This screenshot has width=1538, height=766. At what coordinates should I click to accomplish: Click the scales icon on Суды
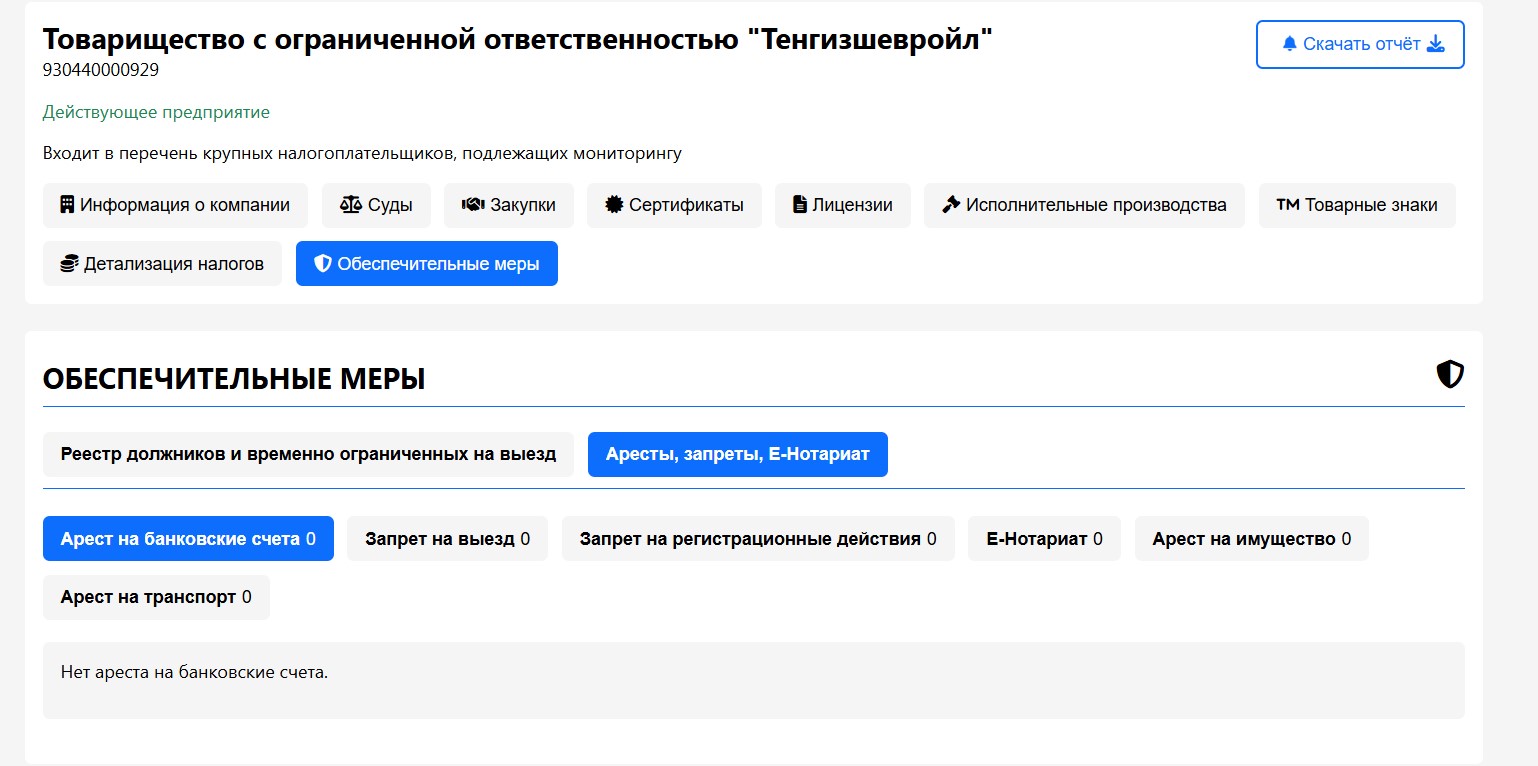tap(351, 205)
